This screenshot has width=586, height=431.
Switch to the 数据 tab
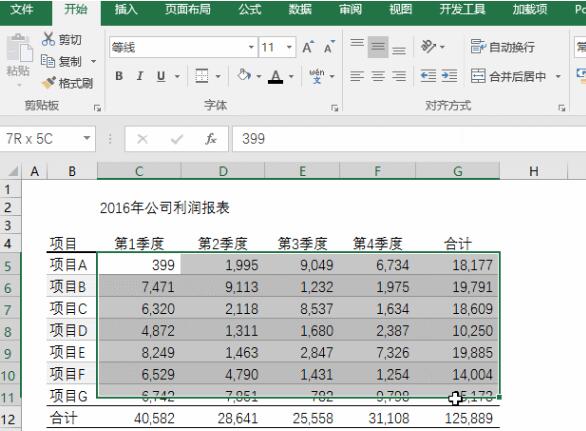click(x=300, y=9)
